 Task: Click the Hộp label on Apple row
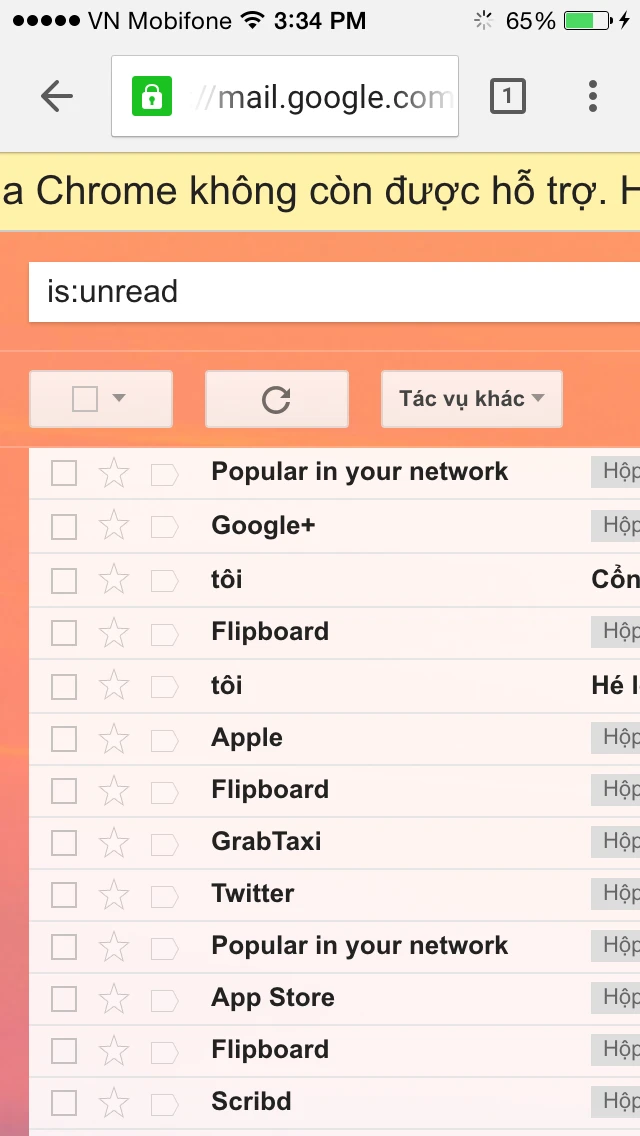tap(615, 738)
